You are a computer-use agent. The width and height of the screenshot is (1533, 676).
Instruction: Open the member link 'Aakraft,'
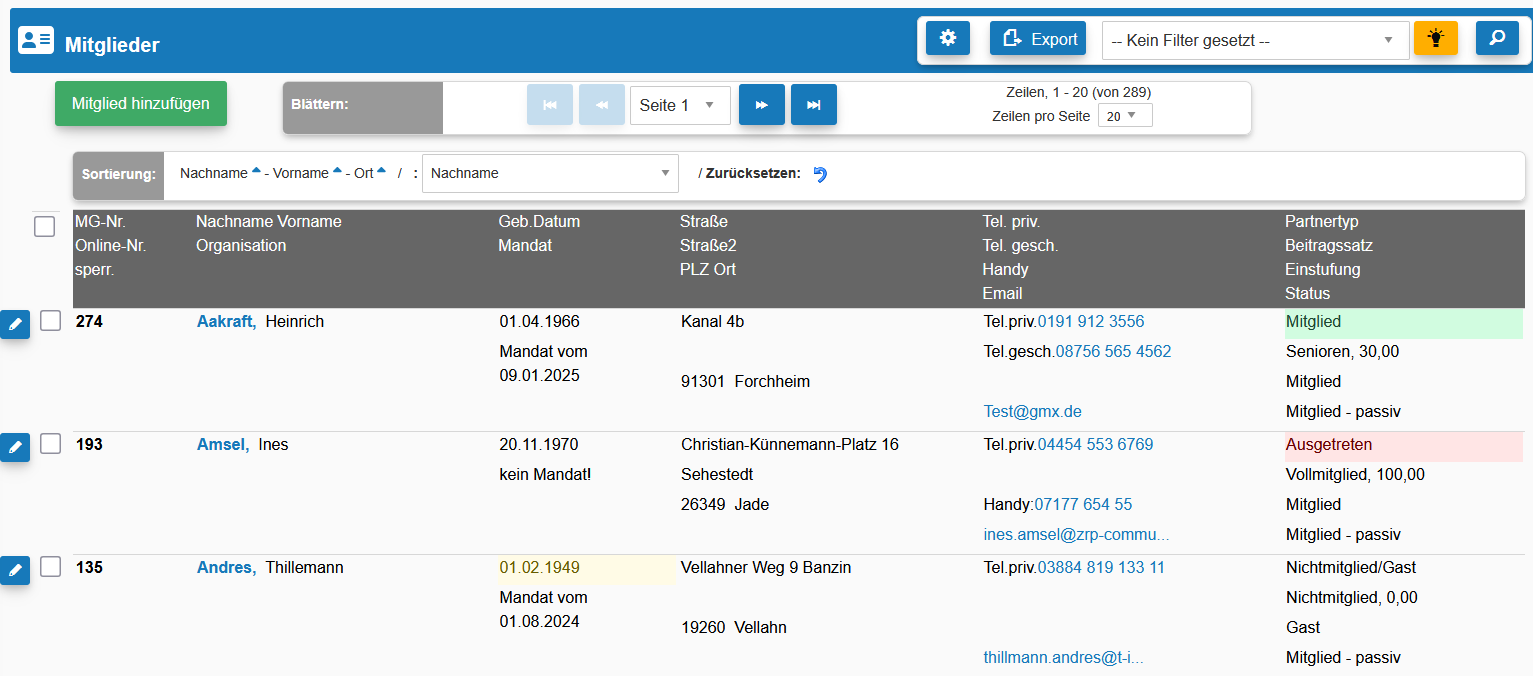[227, 321]
